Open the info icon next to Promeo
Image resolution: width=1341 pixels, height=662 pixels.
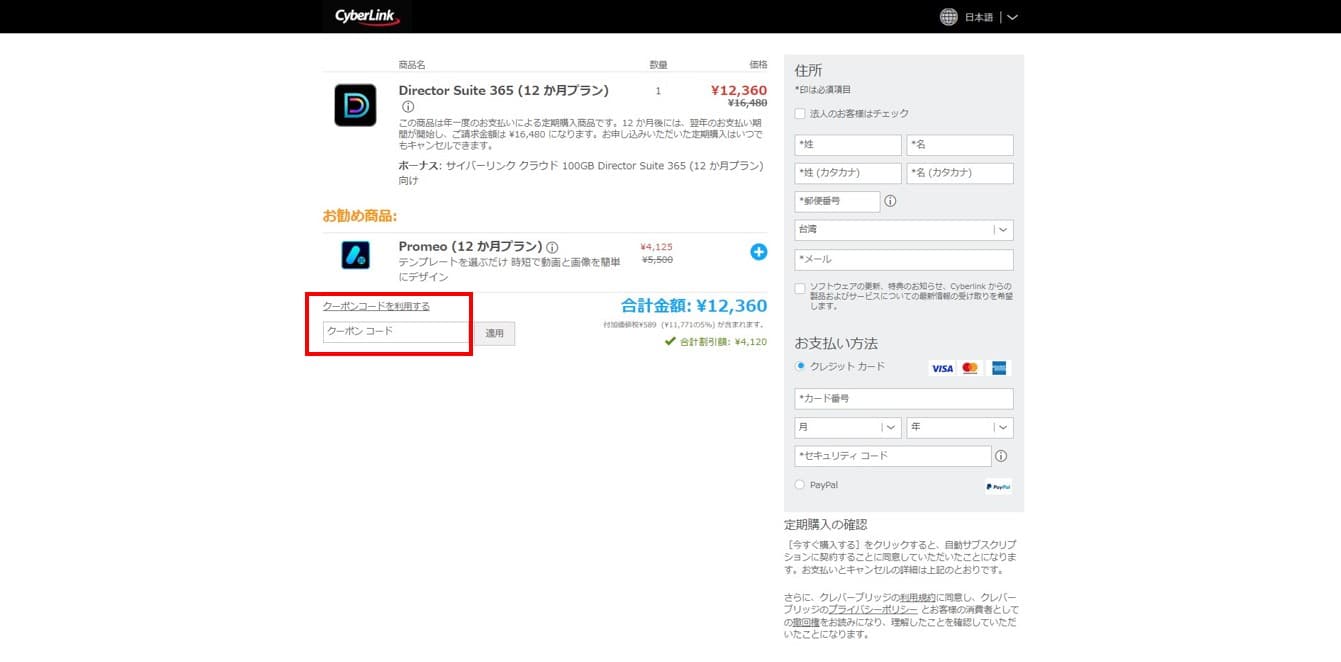pyautogui.click(x=552, y=247)
